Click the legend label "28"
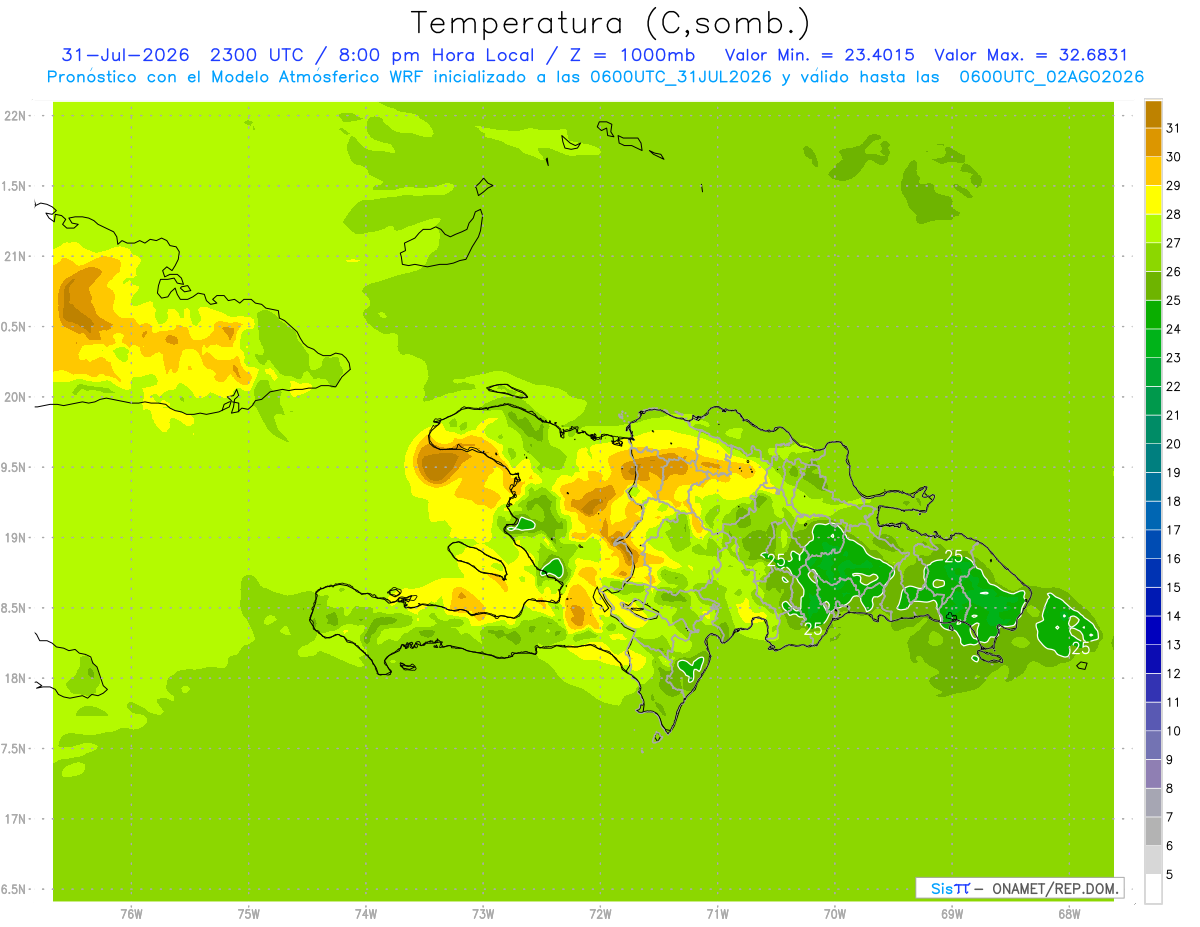The height and width of the screenshot is (927, 1200). click(1173, 214)
